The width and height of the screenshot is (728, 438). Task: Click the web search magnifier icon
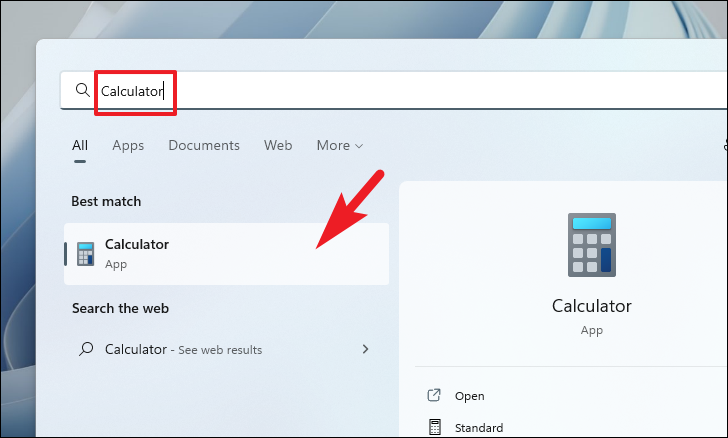[x=86, y=349]
